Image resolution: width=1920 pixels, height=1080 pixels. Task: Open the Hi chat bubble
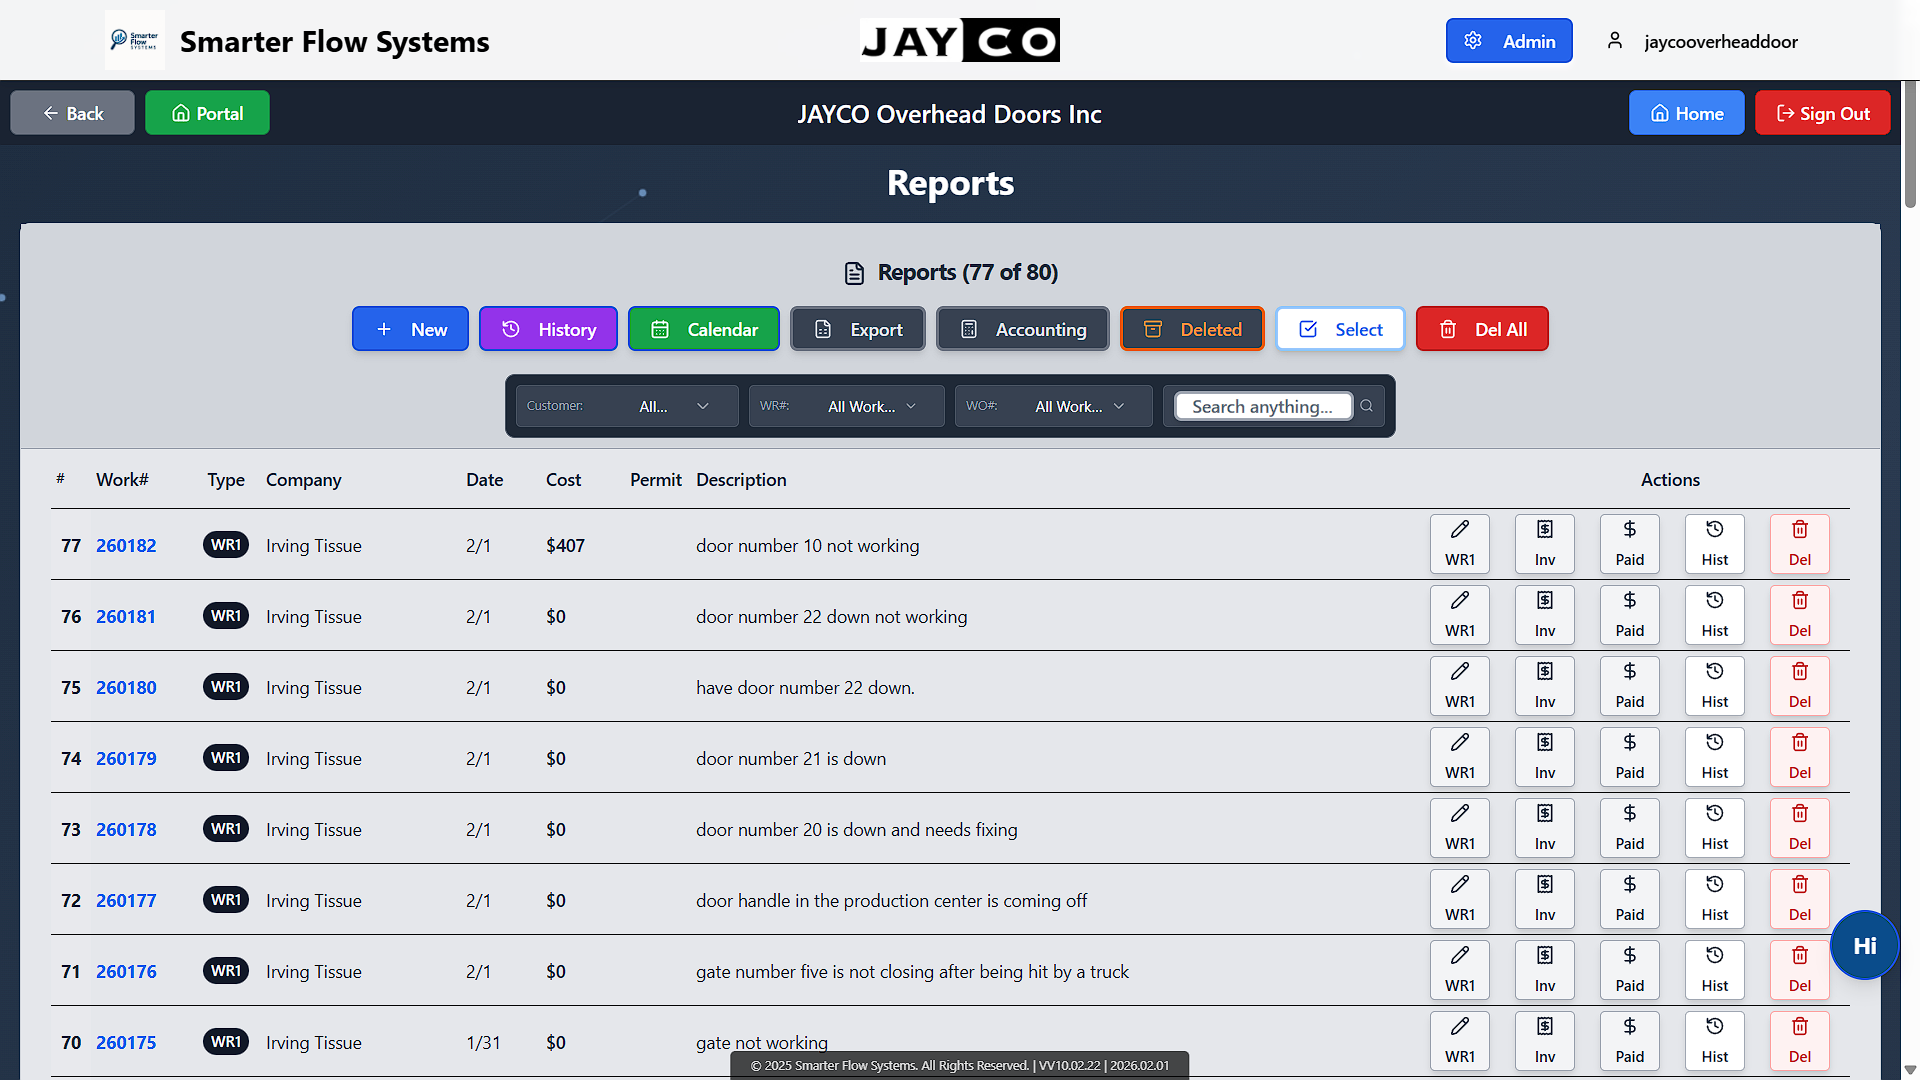click(1864, 945)
